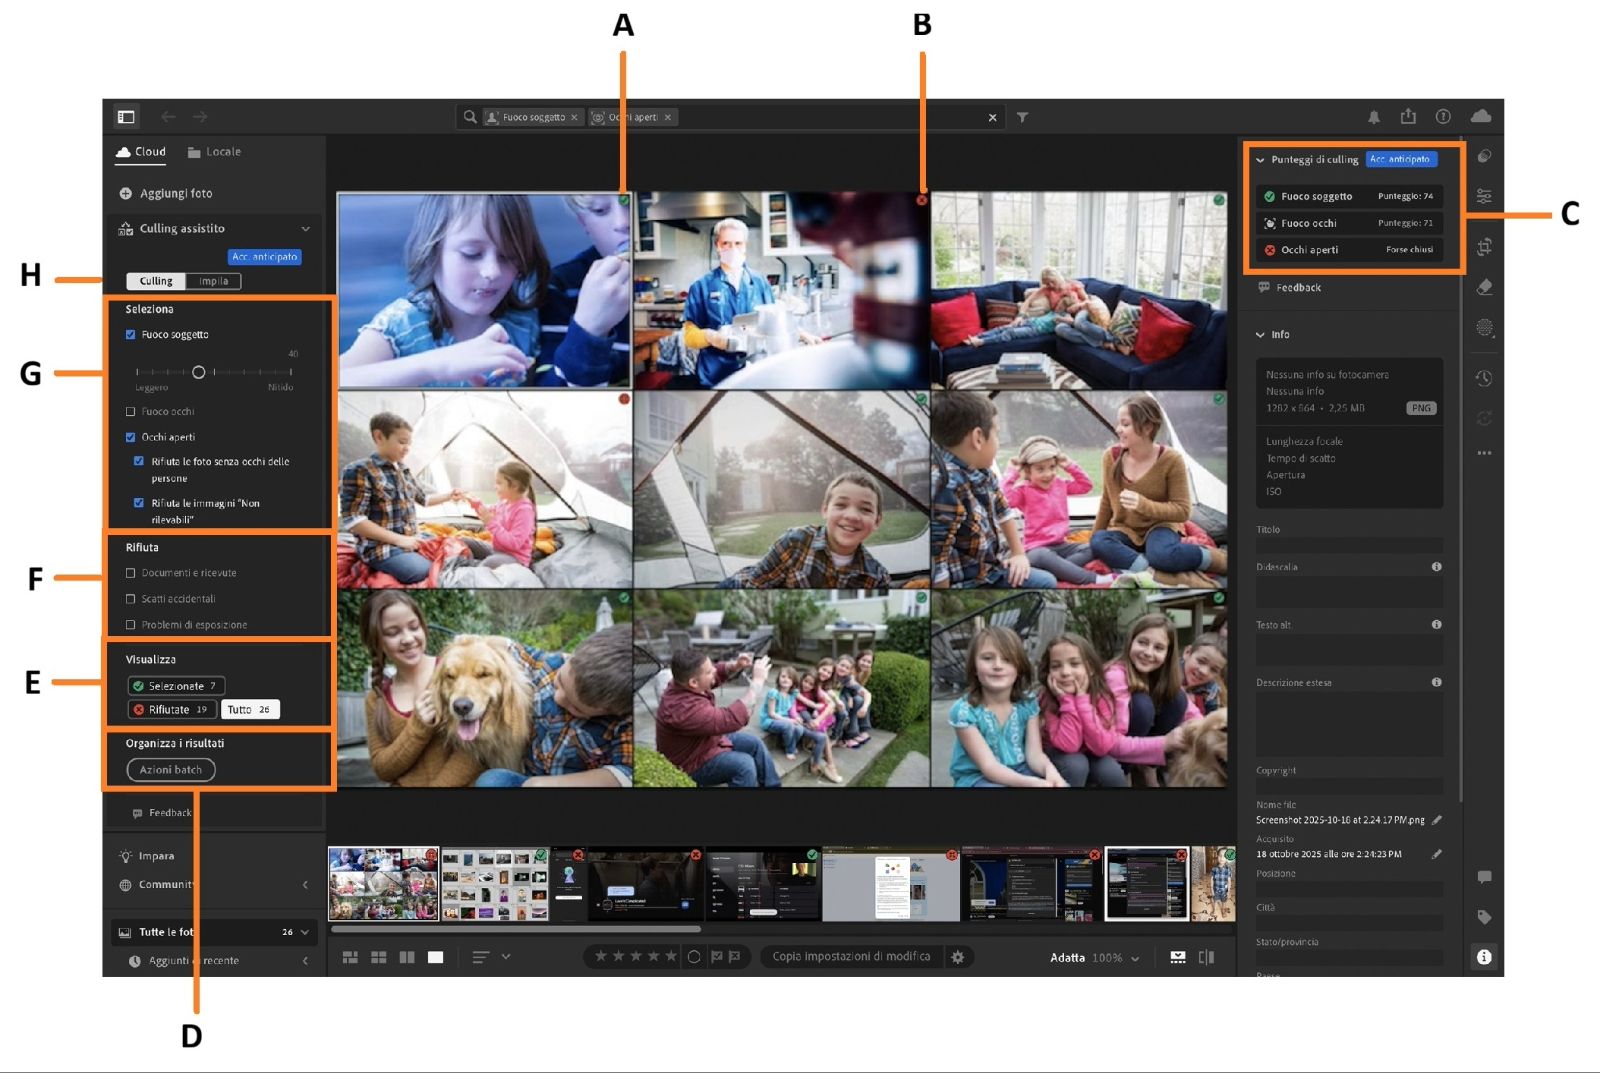Adjust the Fuoco soggetto sharpness slider handle
Viewport: 1600px width, 1073px height.
(198, 372)
